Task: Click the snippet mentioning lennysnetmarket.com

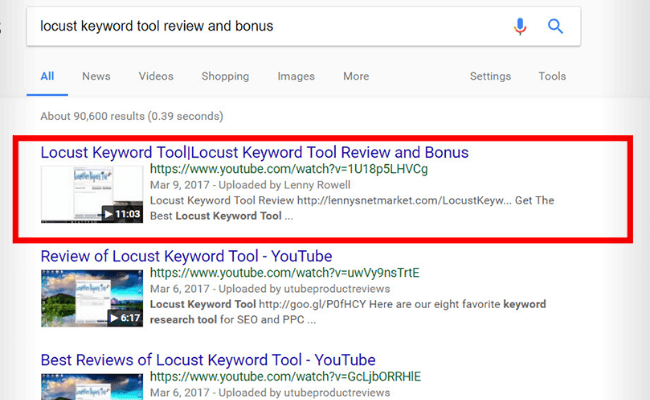Action: pyautogui.click(x=352, y=208)
